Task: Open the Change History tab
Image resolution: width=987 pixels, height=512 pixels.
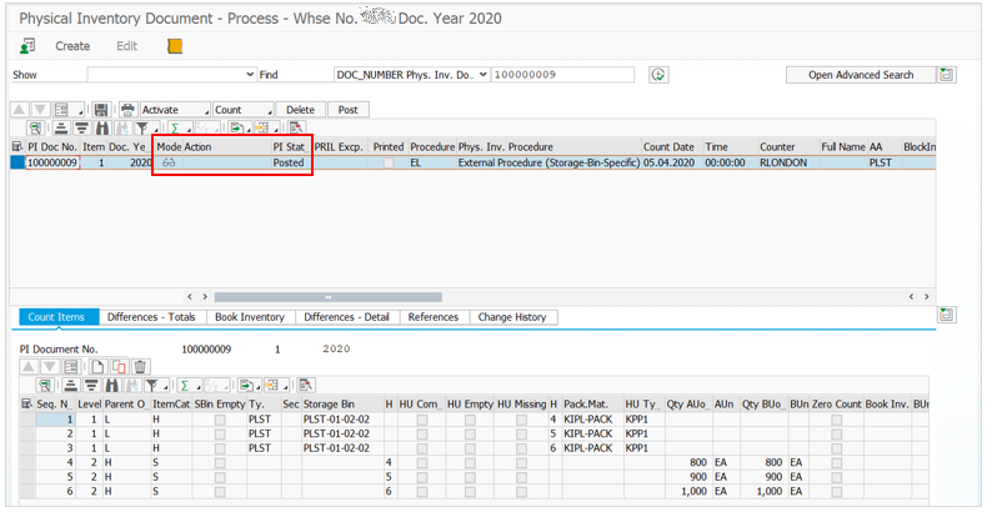Action: (x=512, y=317)
